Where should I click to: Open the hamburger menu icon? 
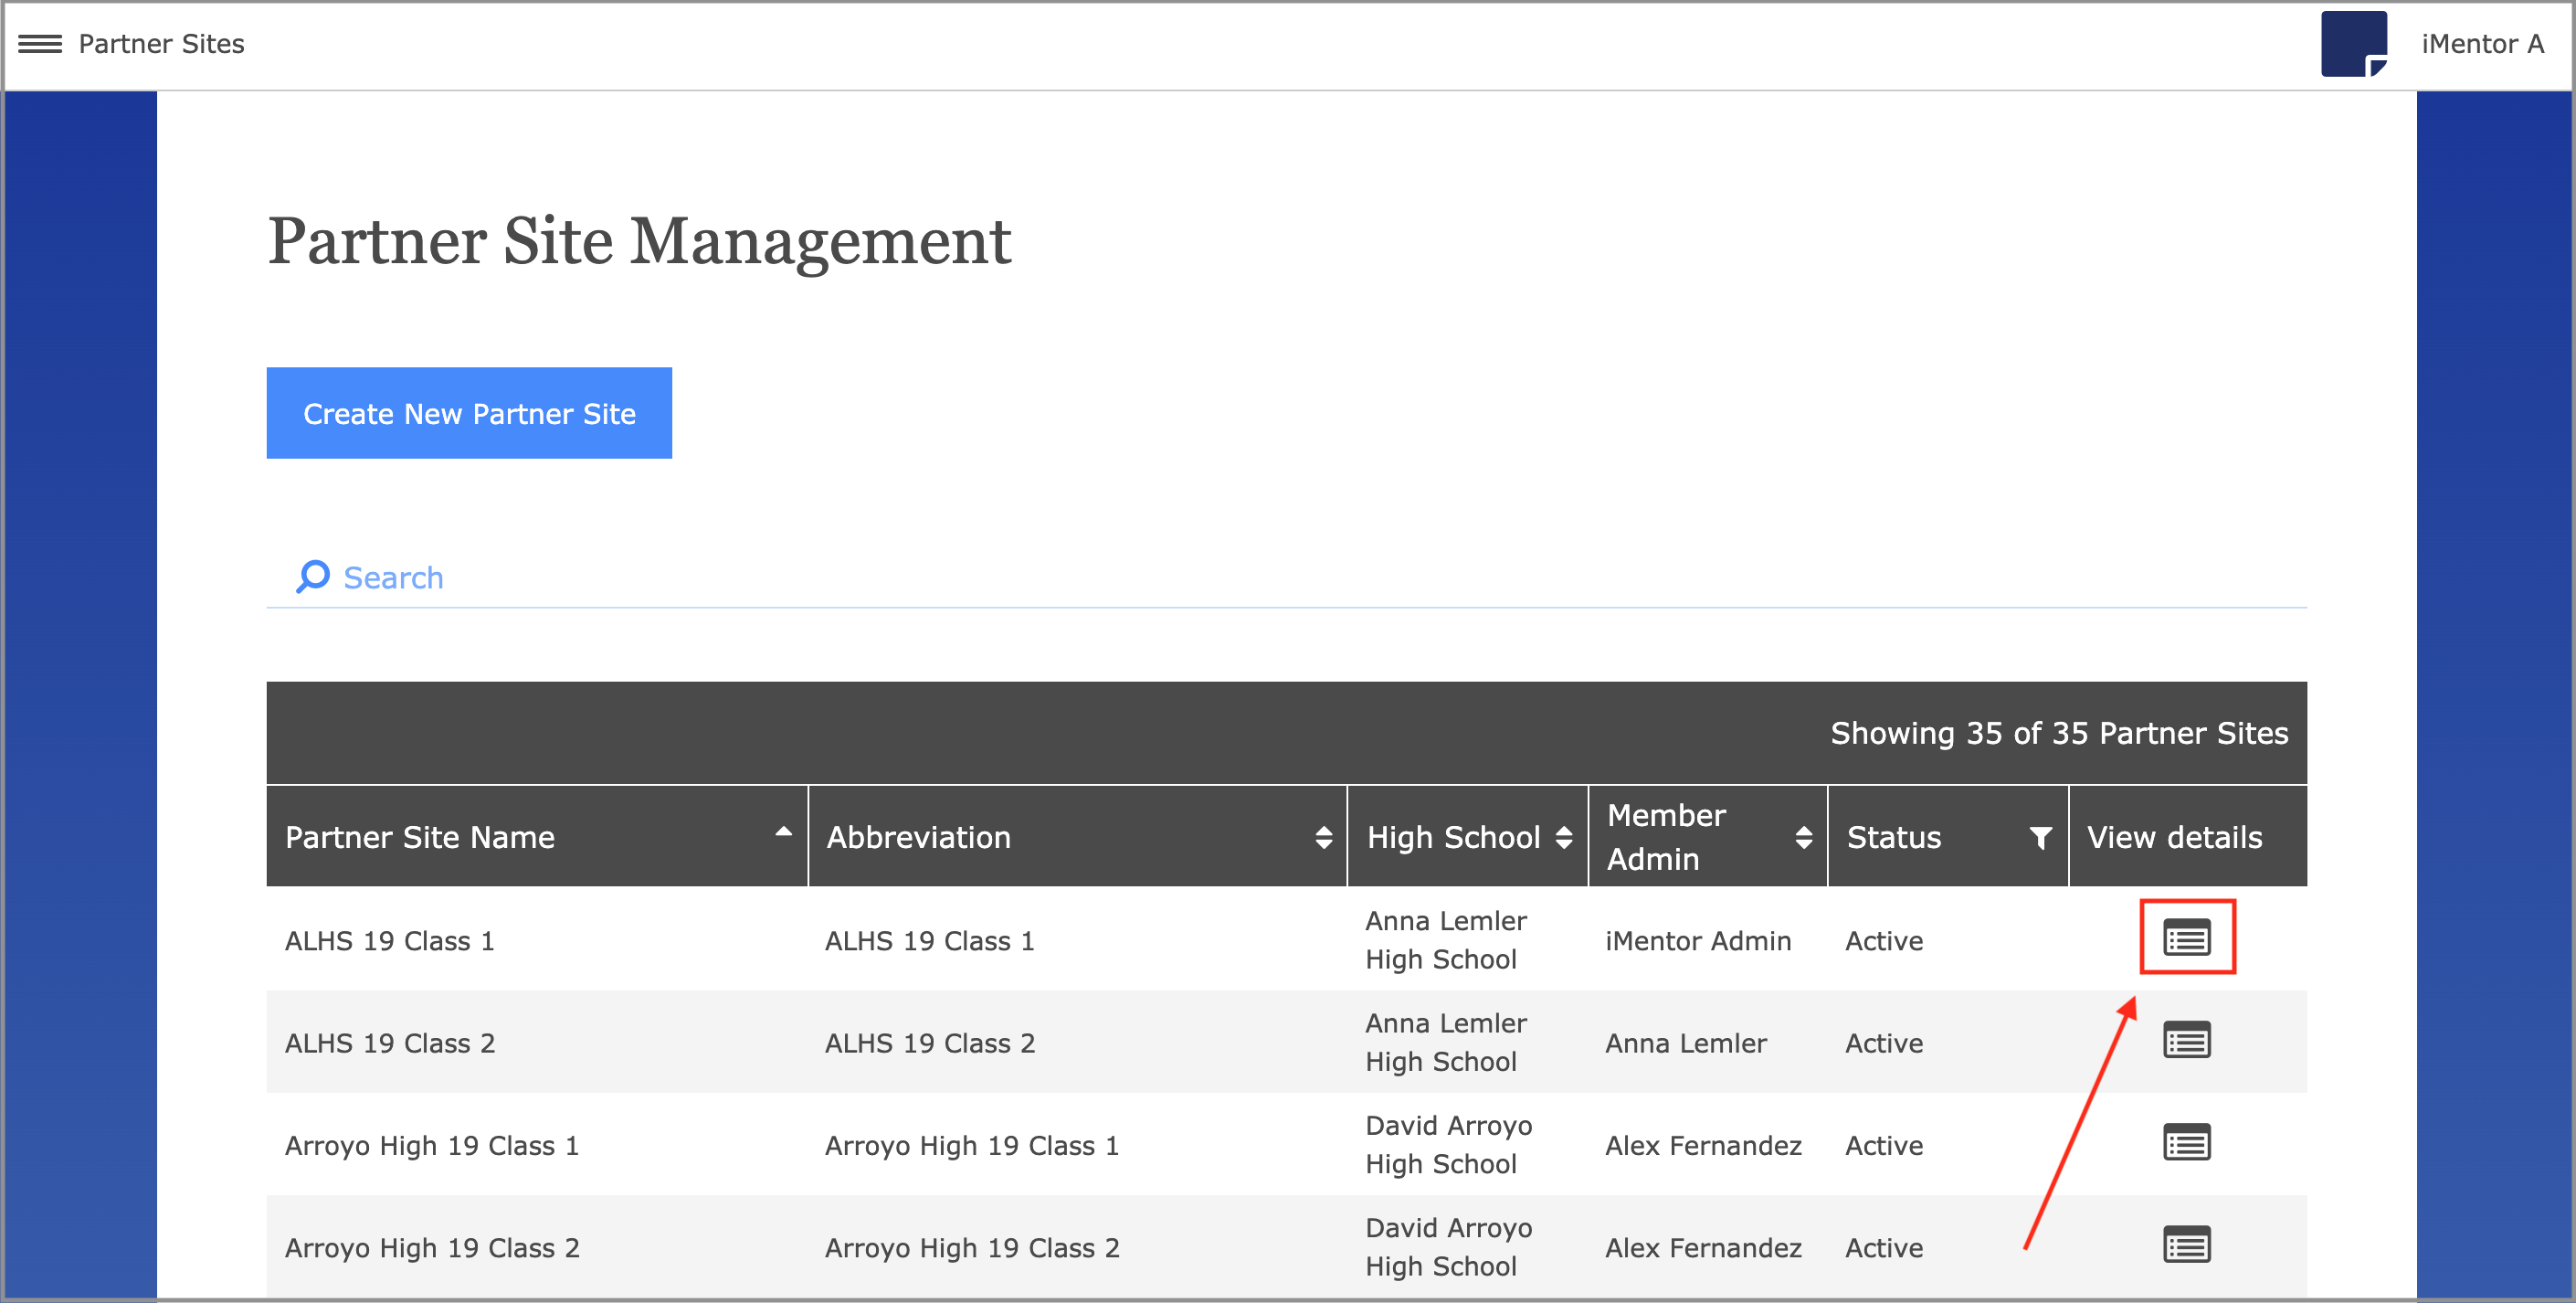click(40, 44)
